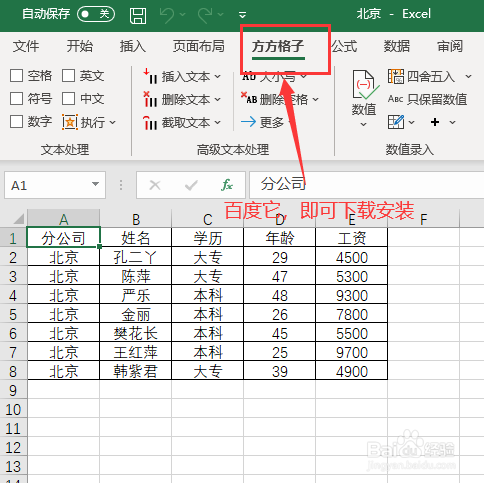This screenshot has width=484, height=483.
Task: Click the Name Box showing A1
Action: (x=55, y=185)
